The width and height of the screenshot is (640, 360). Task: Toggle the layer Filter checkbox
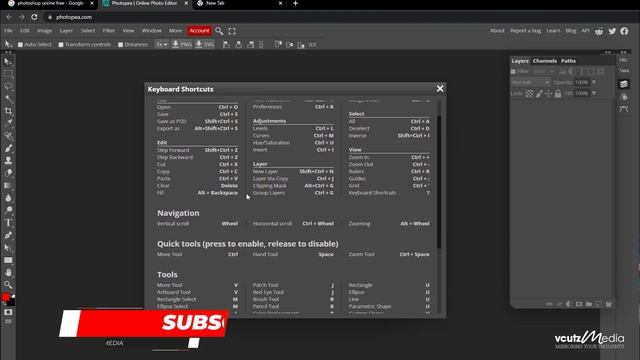pyautogui.click(x=513, y=71)
